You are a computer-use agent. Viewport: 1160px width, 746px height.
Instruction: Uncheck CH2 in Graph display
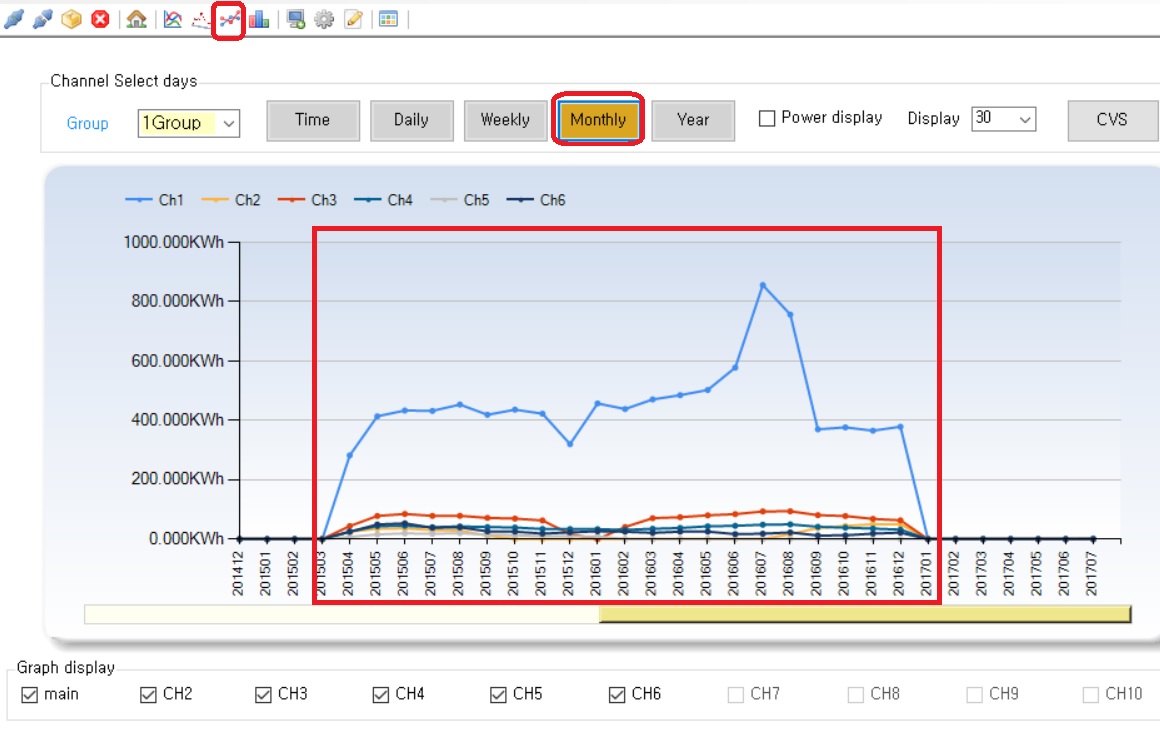click(x=148, y=695)
